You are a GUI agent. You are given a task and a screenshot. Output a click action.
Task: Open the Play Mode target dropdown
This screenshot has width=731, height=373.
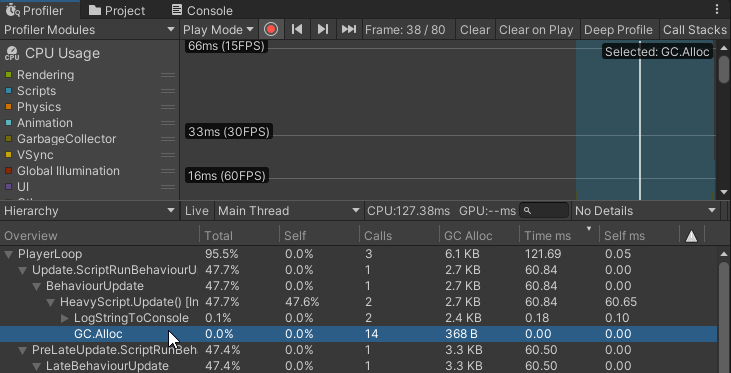(x=218, y=29)
